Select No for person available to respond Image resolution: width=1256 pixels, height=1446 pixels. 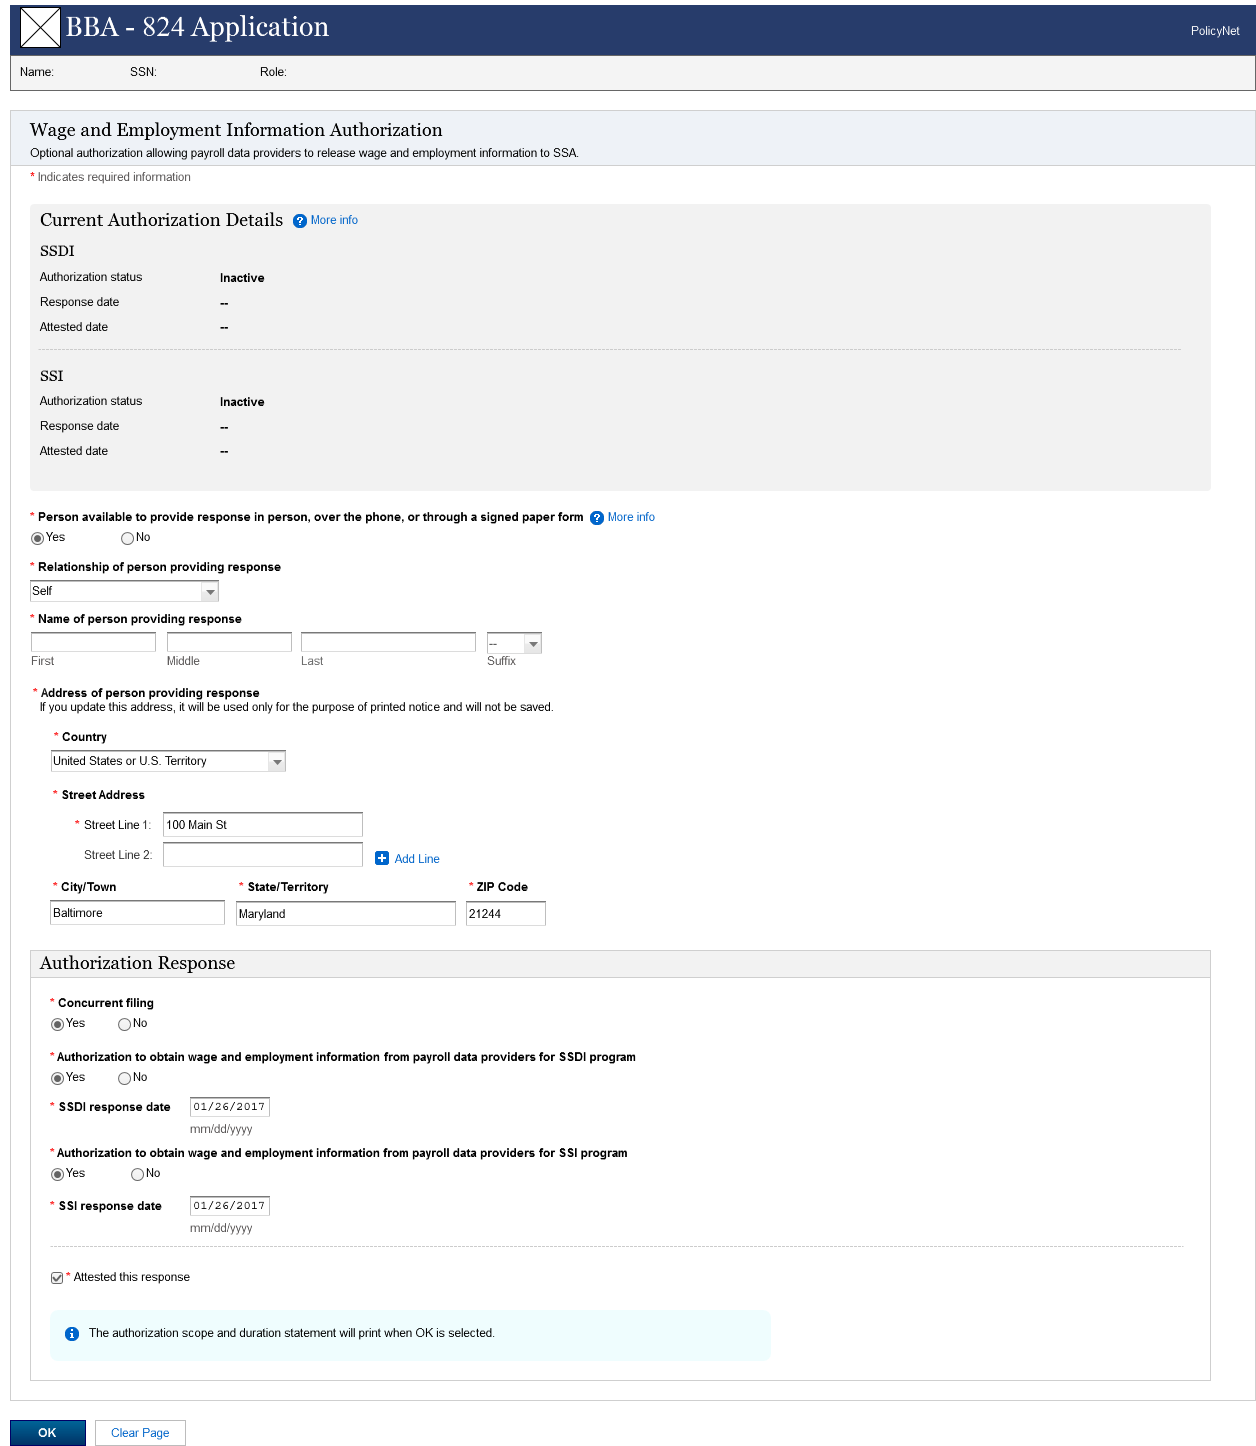click(127, 539)
